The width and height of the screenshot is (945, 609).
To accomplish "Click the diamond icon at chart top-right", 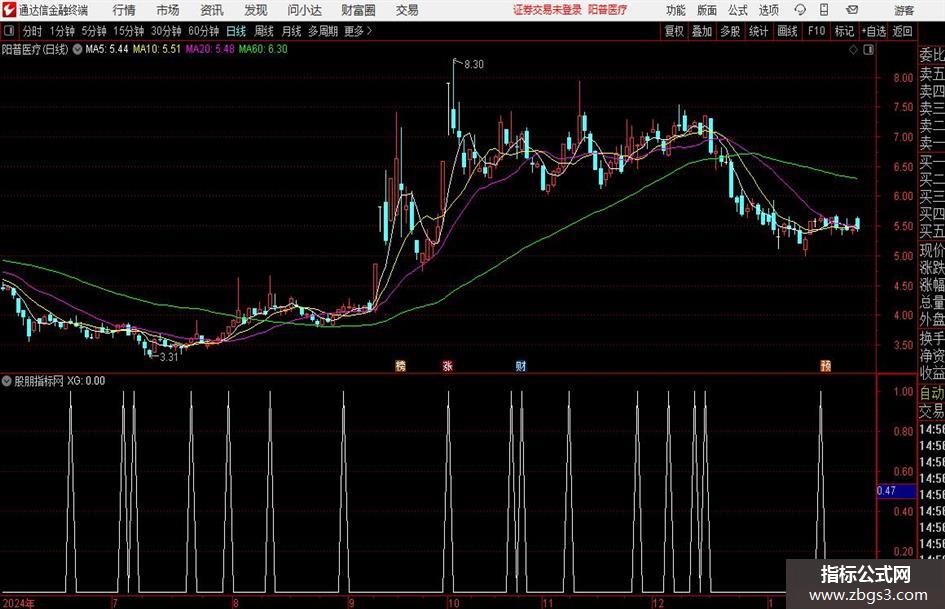I will click(853, 50).
